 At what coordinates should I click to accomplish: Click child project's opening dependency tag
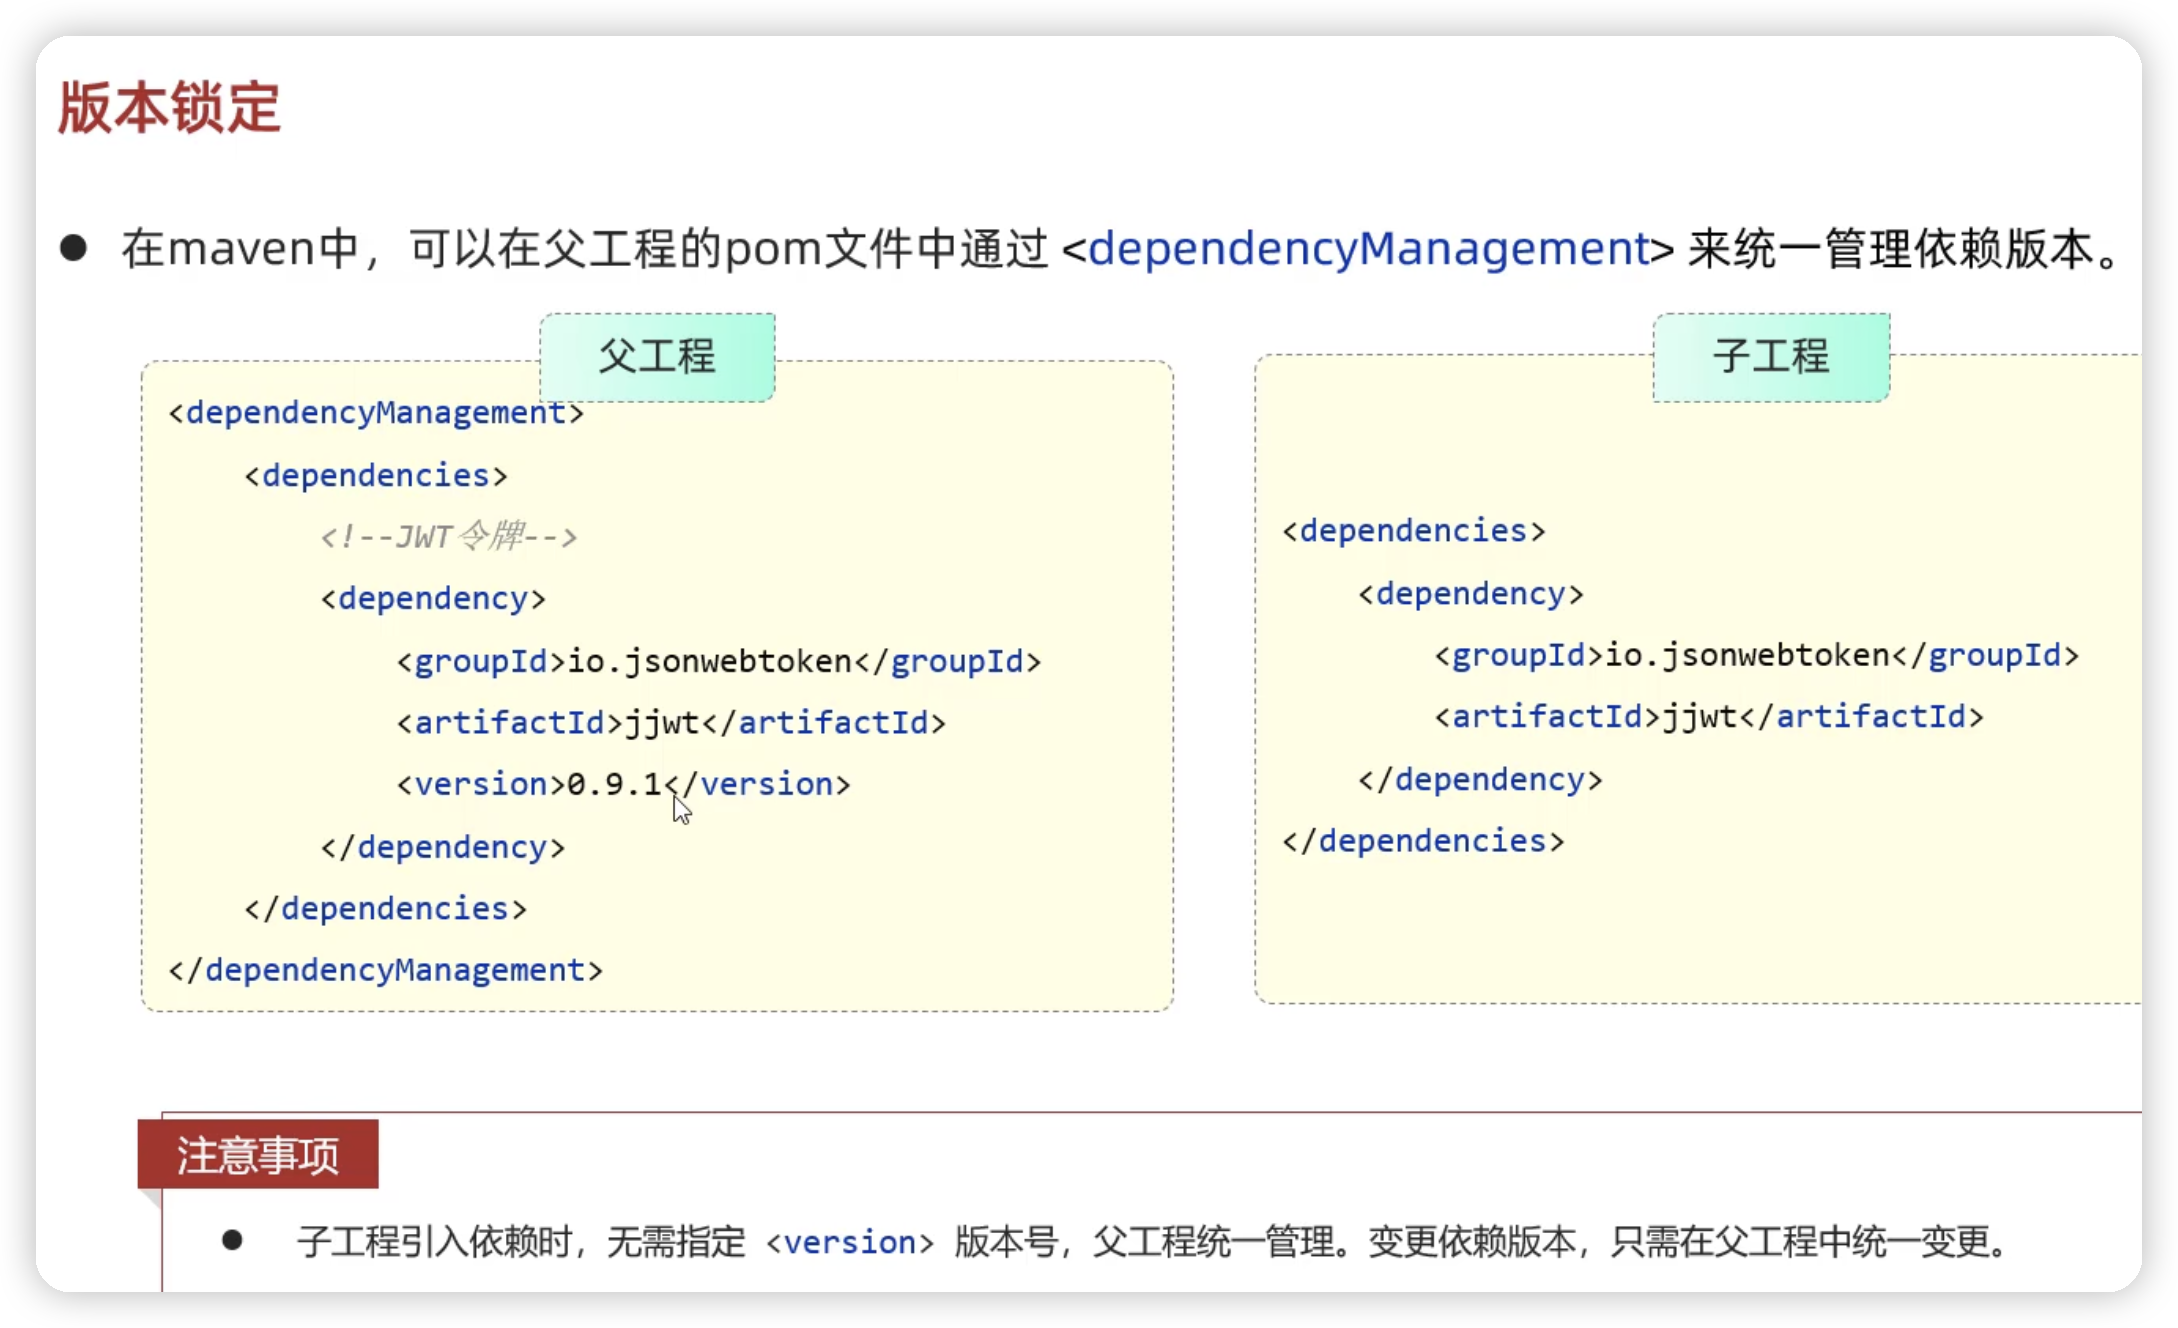pyautogui.click(x=1471, y=594)
